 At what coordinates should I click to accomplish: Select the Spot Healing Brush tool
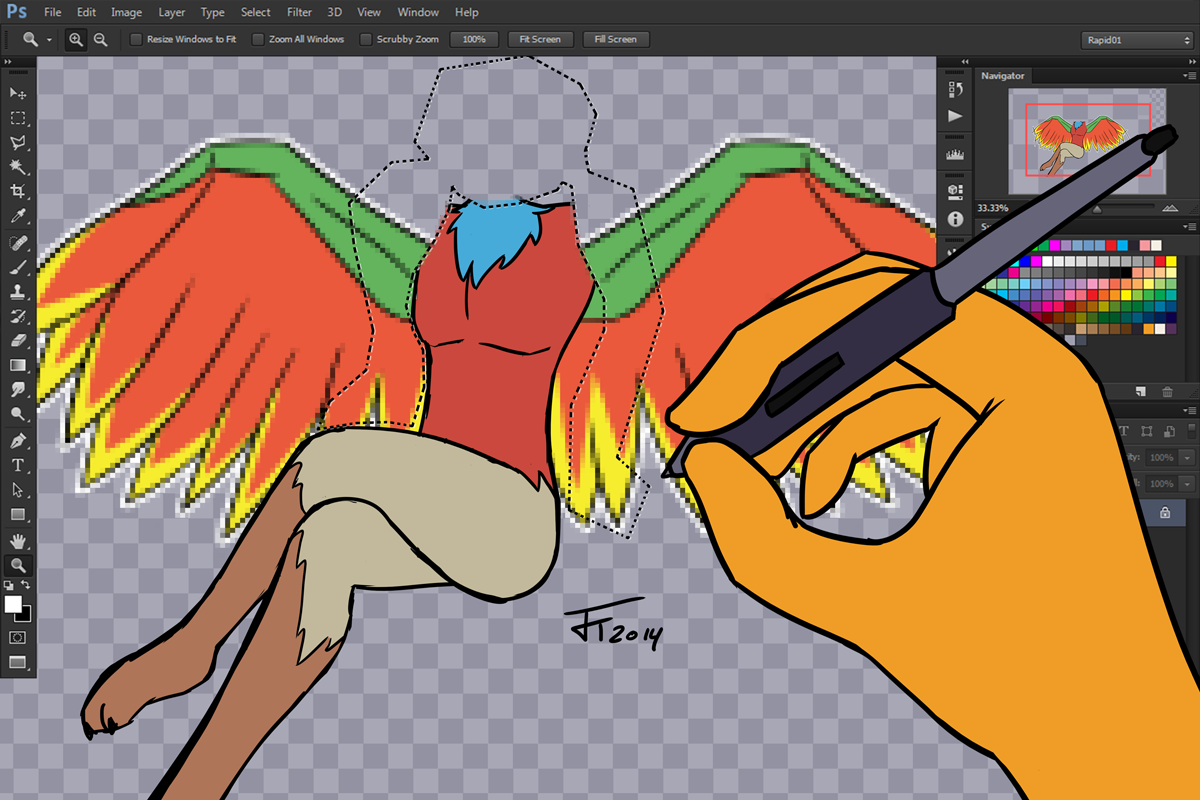pos(18,243)
